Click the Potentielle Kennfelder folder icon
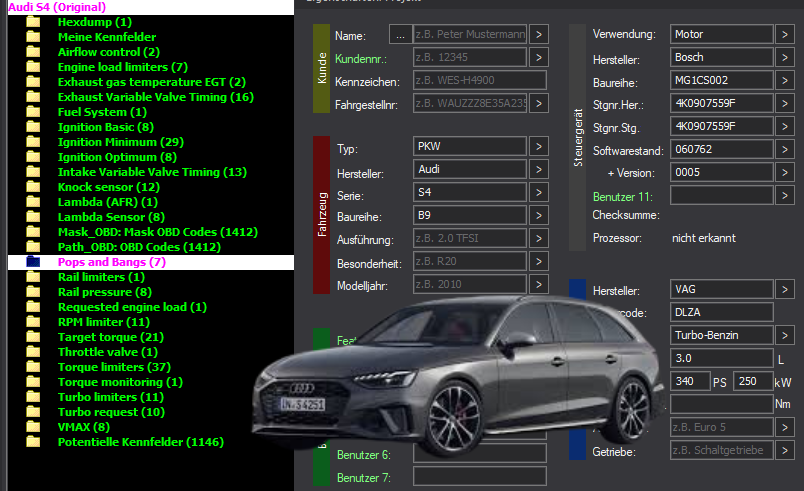The height and width of the screenshot is (491, 804). click(33, 442)
